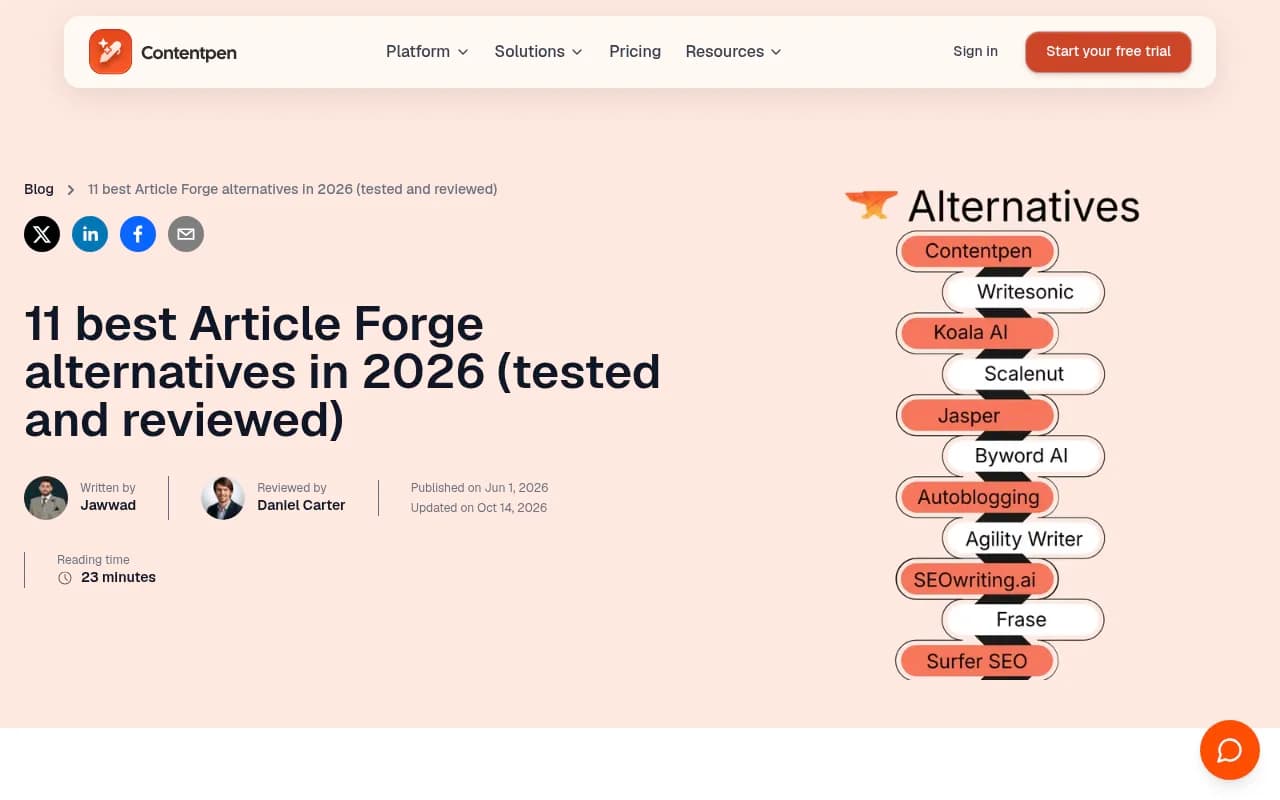
Task: Click the Alternatives title in the image
Action: [x=1024, y=207]
